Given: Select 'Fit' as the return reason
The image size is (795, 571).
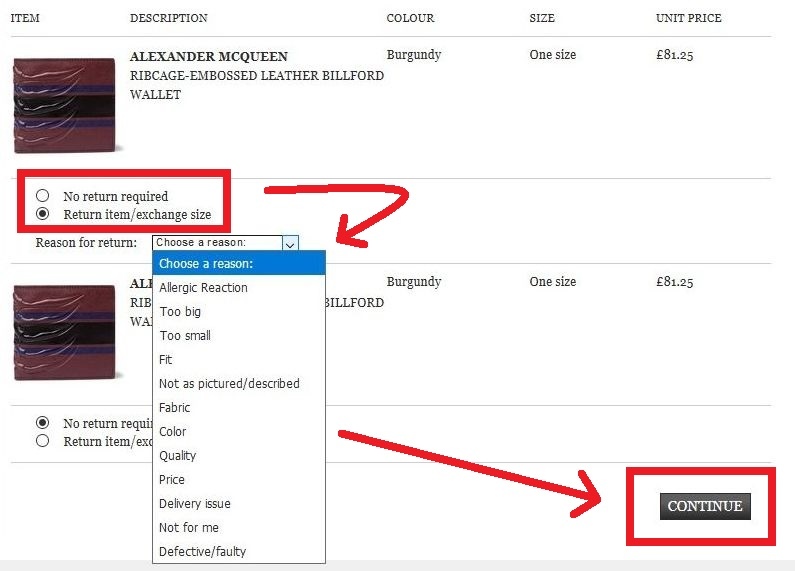Looking at the screenshot, I should point(239,360).
